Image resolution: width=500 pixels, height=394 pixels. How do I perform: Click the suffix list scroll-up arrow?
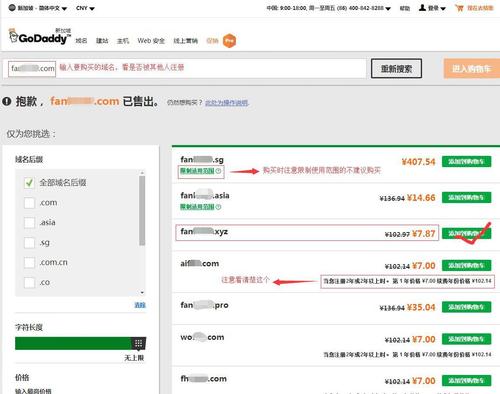point(142,173)
